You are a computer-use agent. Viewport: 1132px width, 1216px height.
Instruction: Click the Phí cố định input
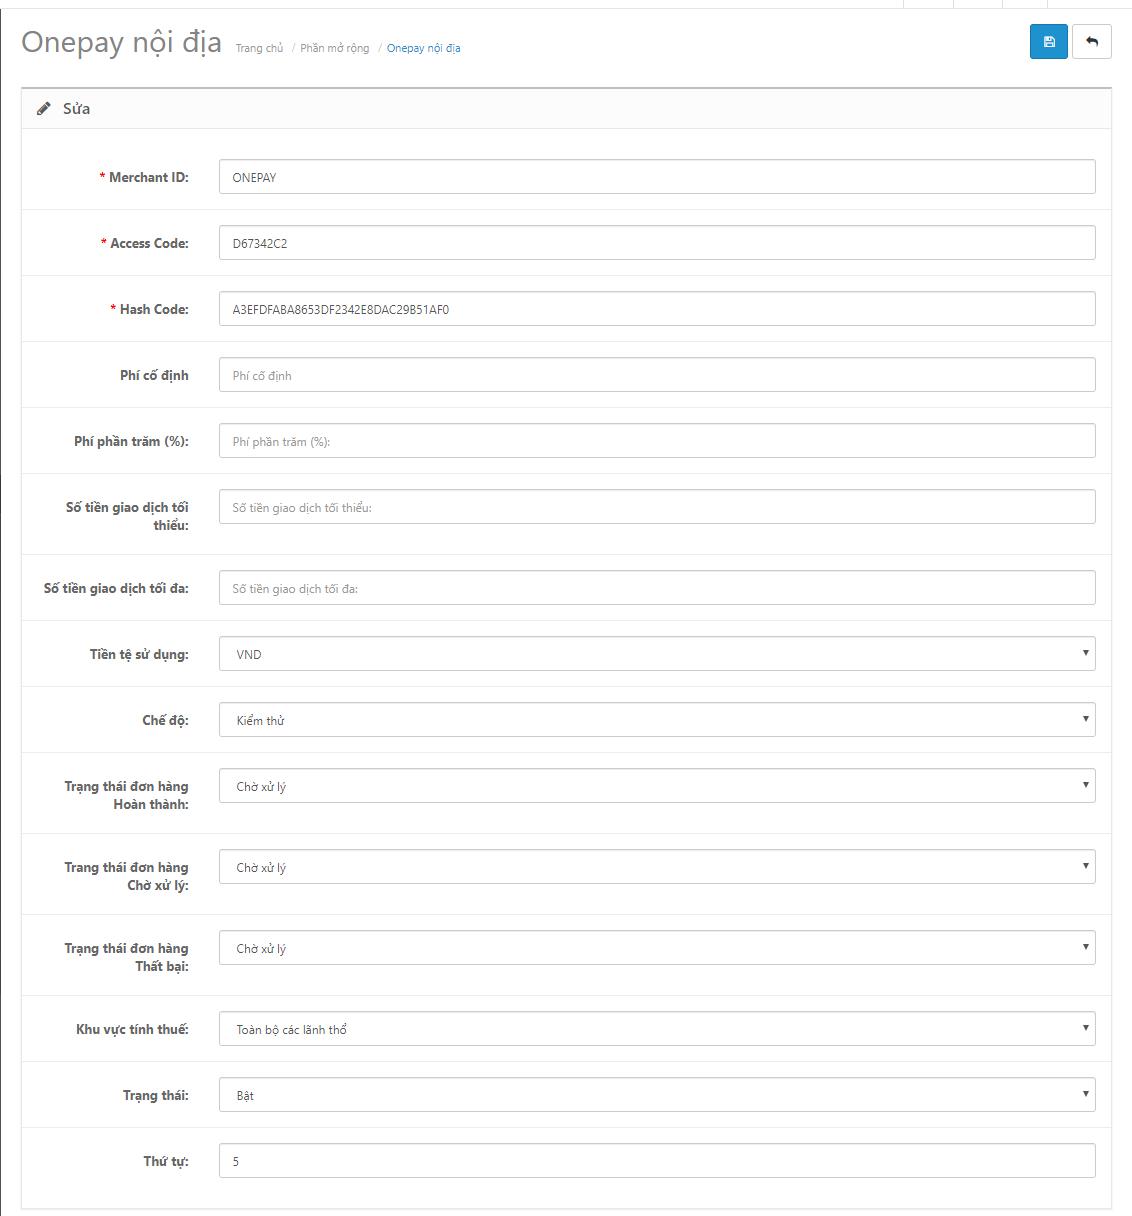(657, 375)
